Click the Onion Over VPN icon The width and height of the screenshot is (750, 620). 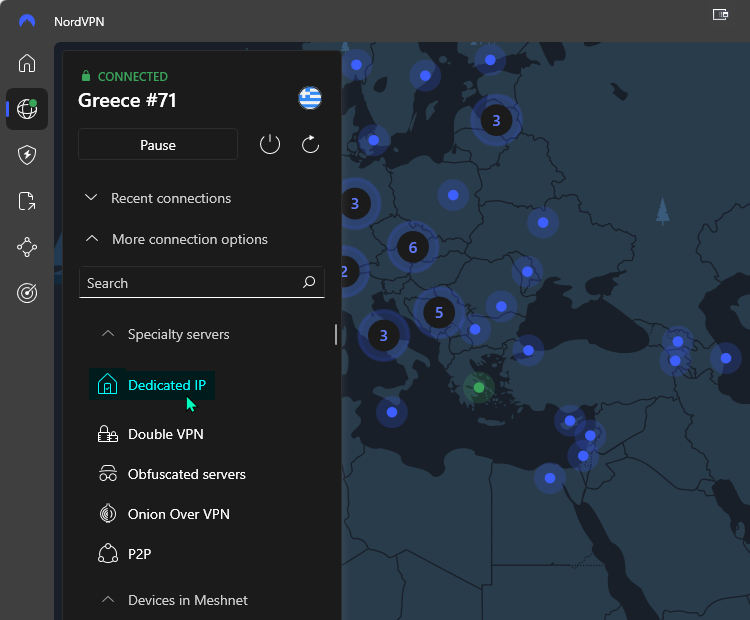[108, 514]
